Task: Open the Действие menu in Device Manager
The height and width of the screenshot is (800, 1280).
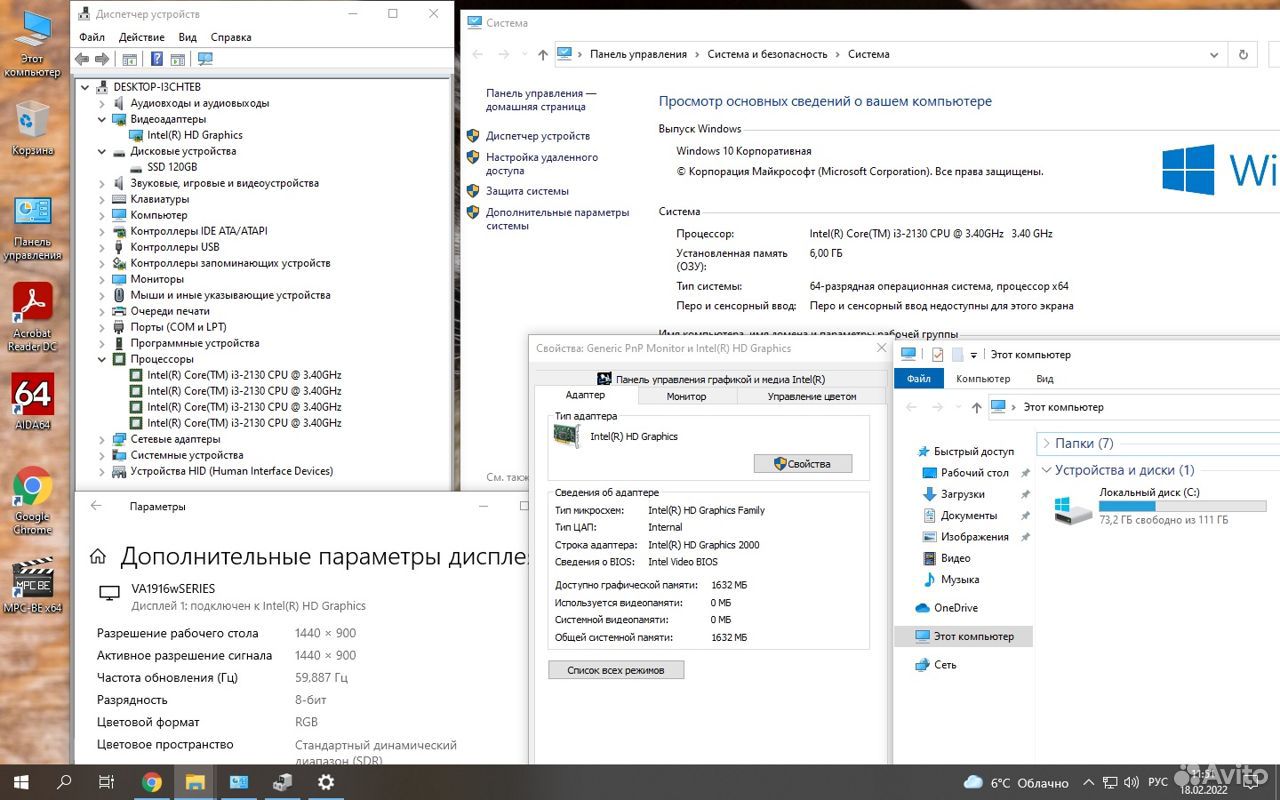Action: pyautogui.click(x=141, y=37)
